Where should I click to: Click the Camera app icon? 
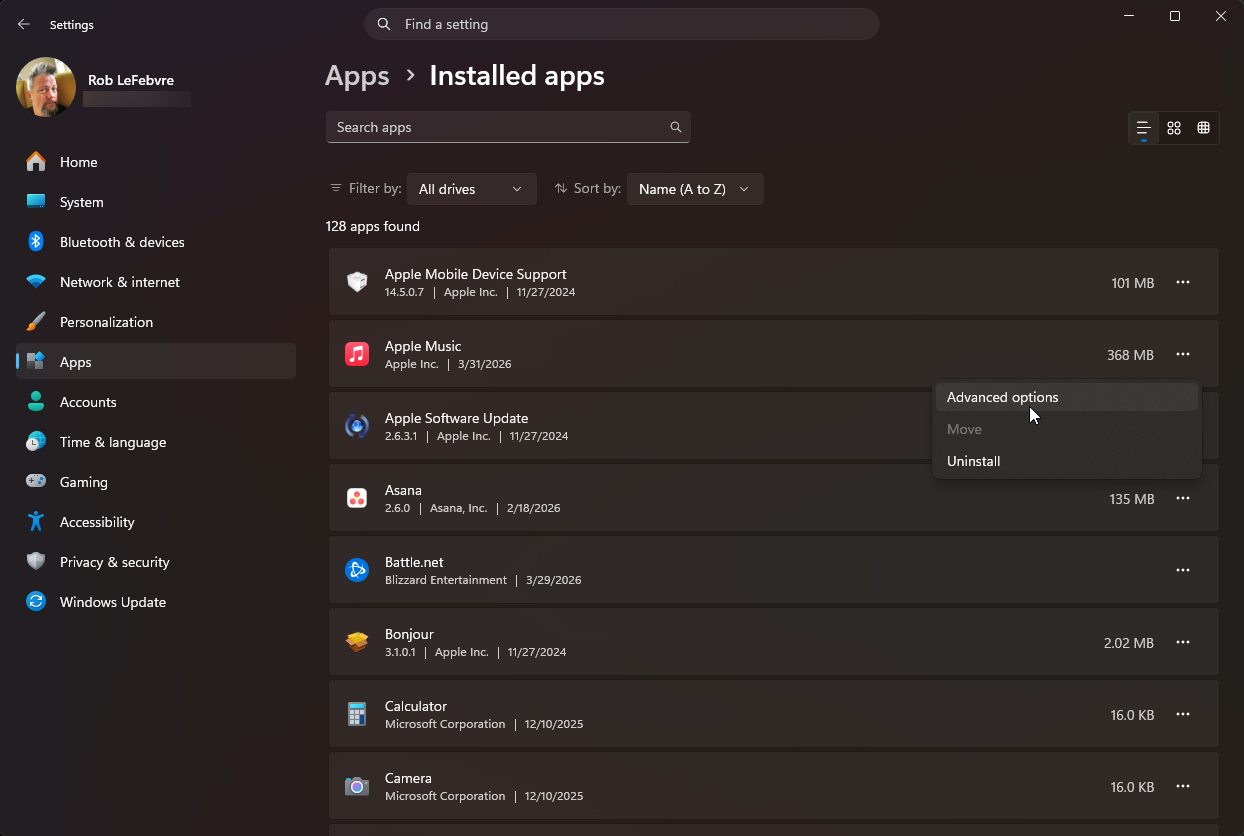click(357, 786)
